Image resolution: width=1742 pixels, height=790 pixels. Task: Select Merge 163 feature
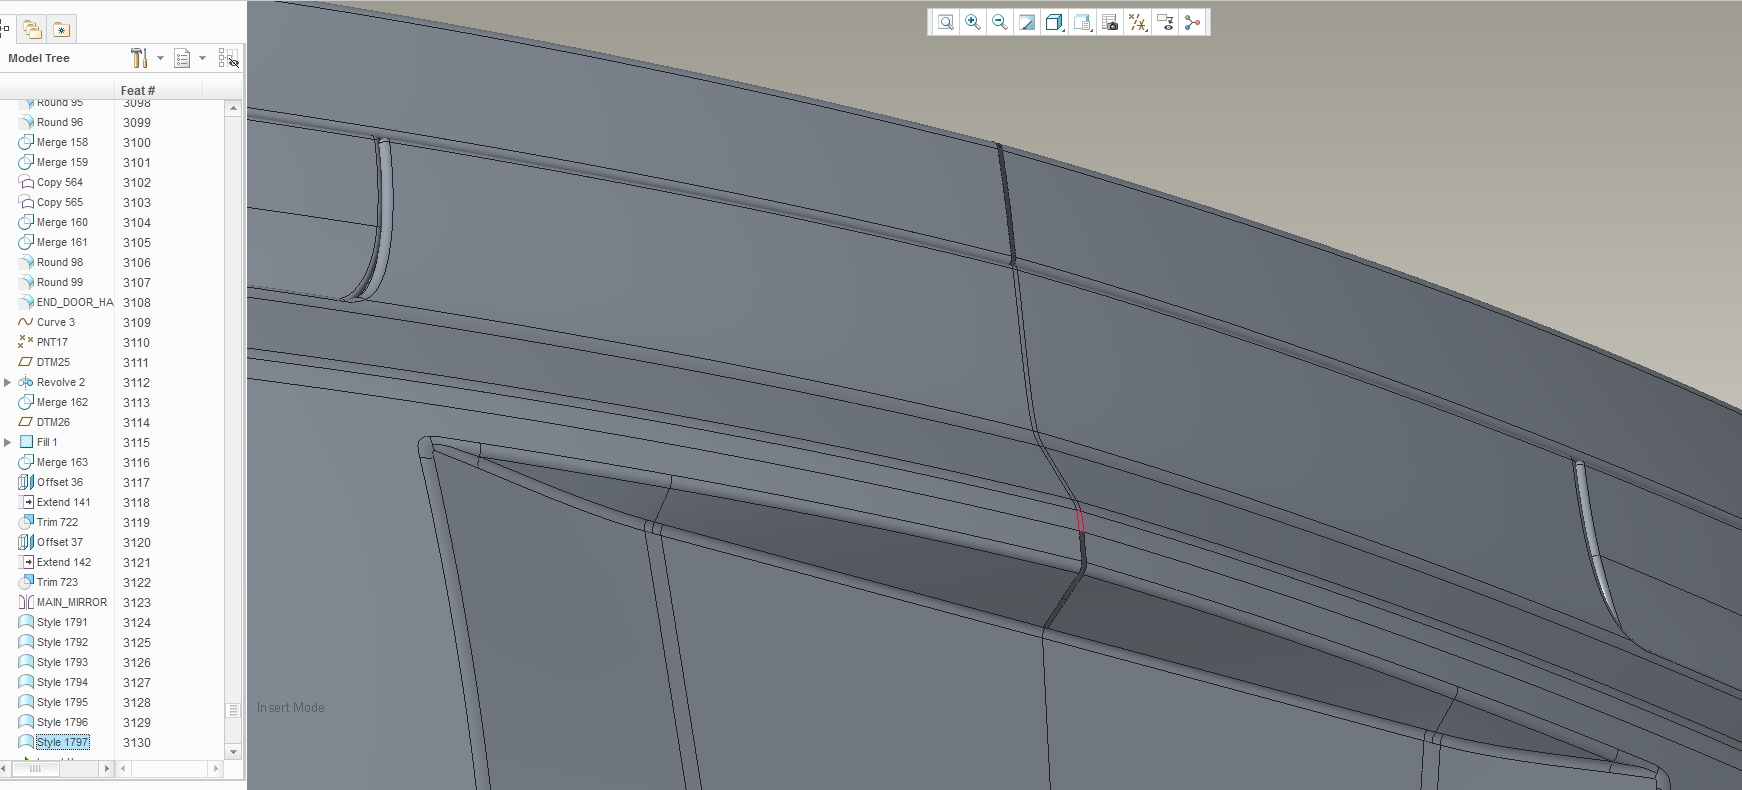(62, 462)
